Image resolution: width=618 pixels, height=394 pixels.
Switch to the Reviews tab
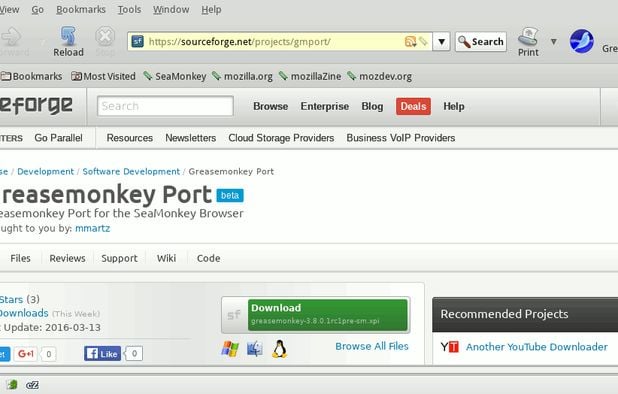click(67, 258)
